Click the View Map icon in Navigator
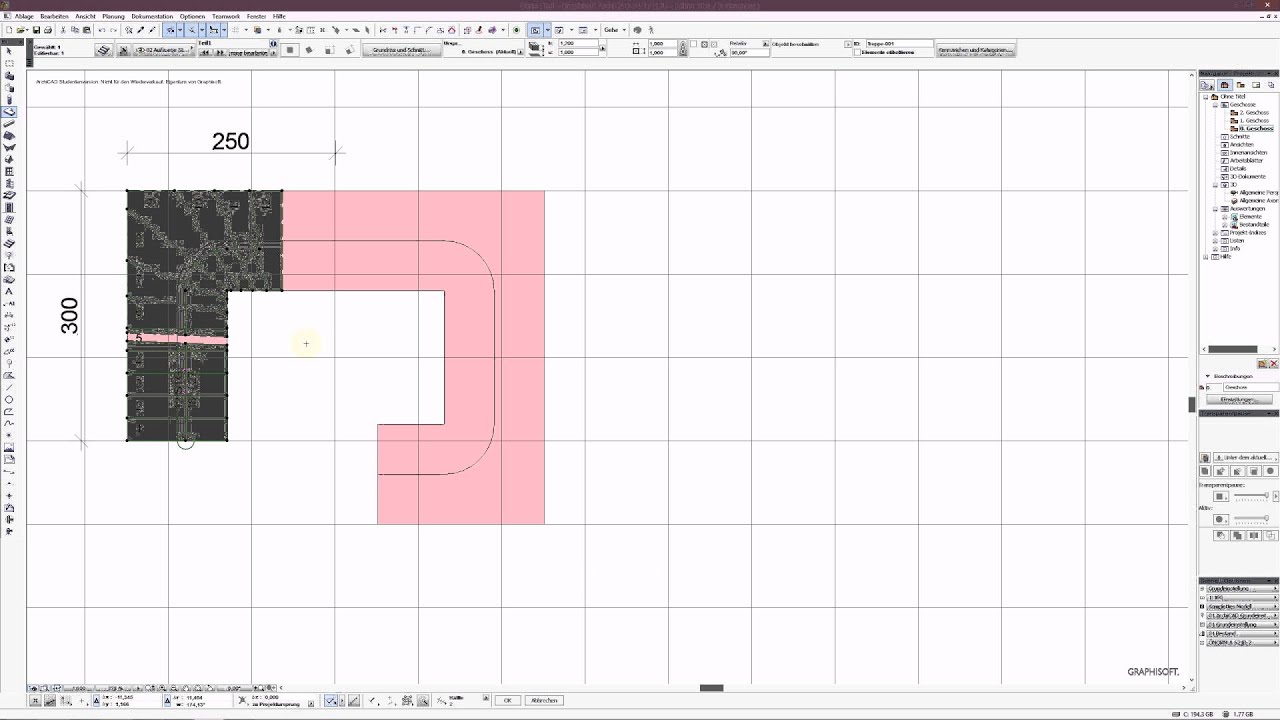1280x720 pixels. point(1240,85)
